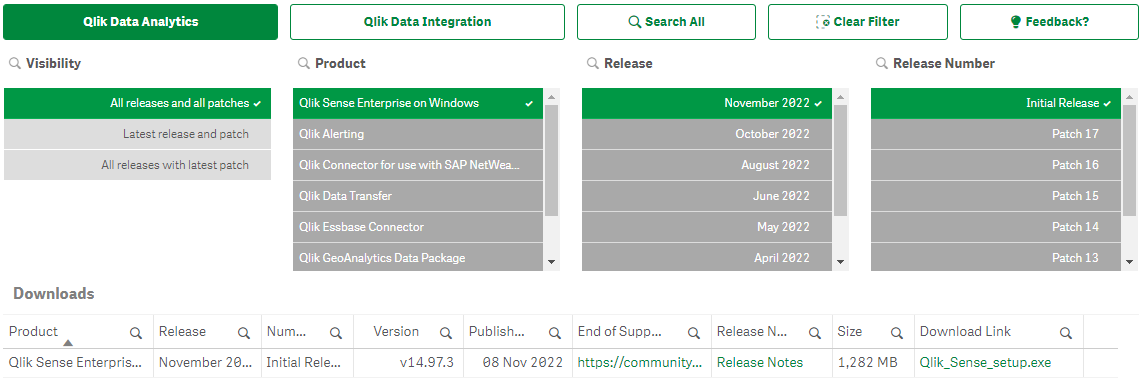Click the search icon beside Product filter heading
1141x385 pixels.
coord(303,63)
